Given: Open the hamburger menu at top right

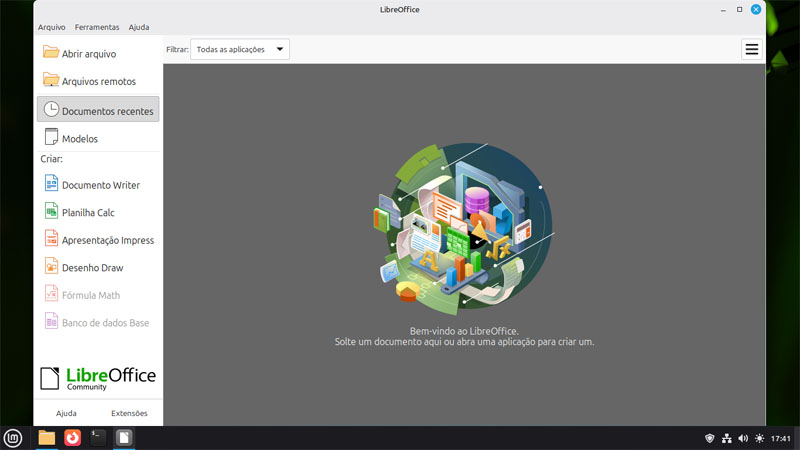Looking at the screenshot, I should click(x=752, y=49).
